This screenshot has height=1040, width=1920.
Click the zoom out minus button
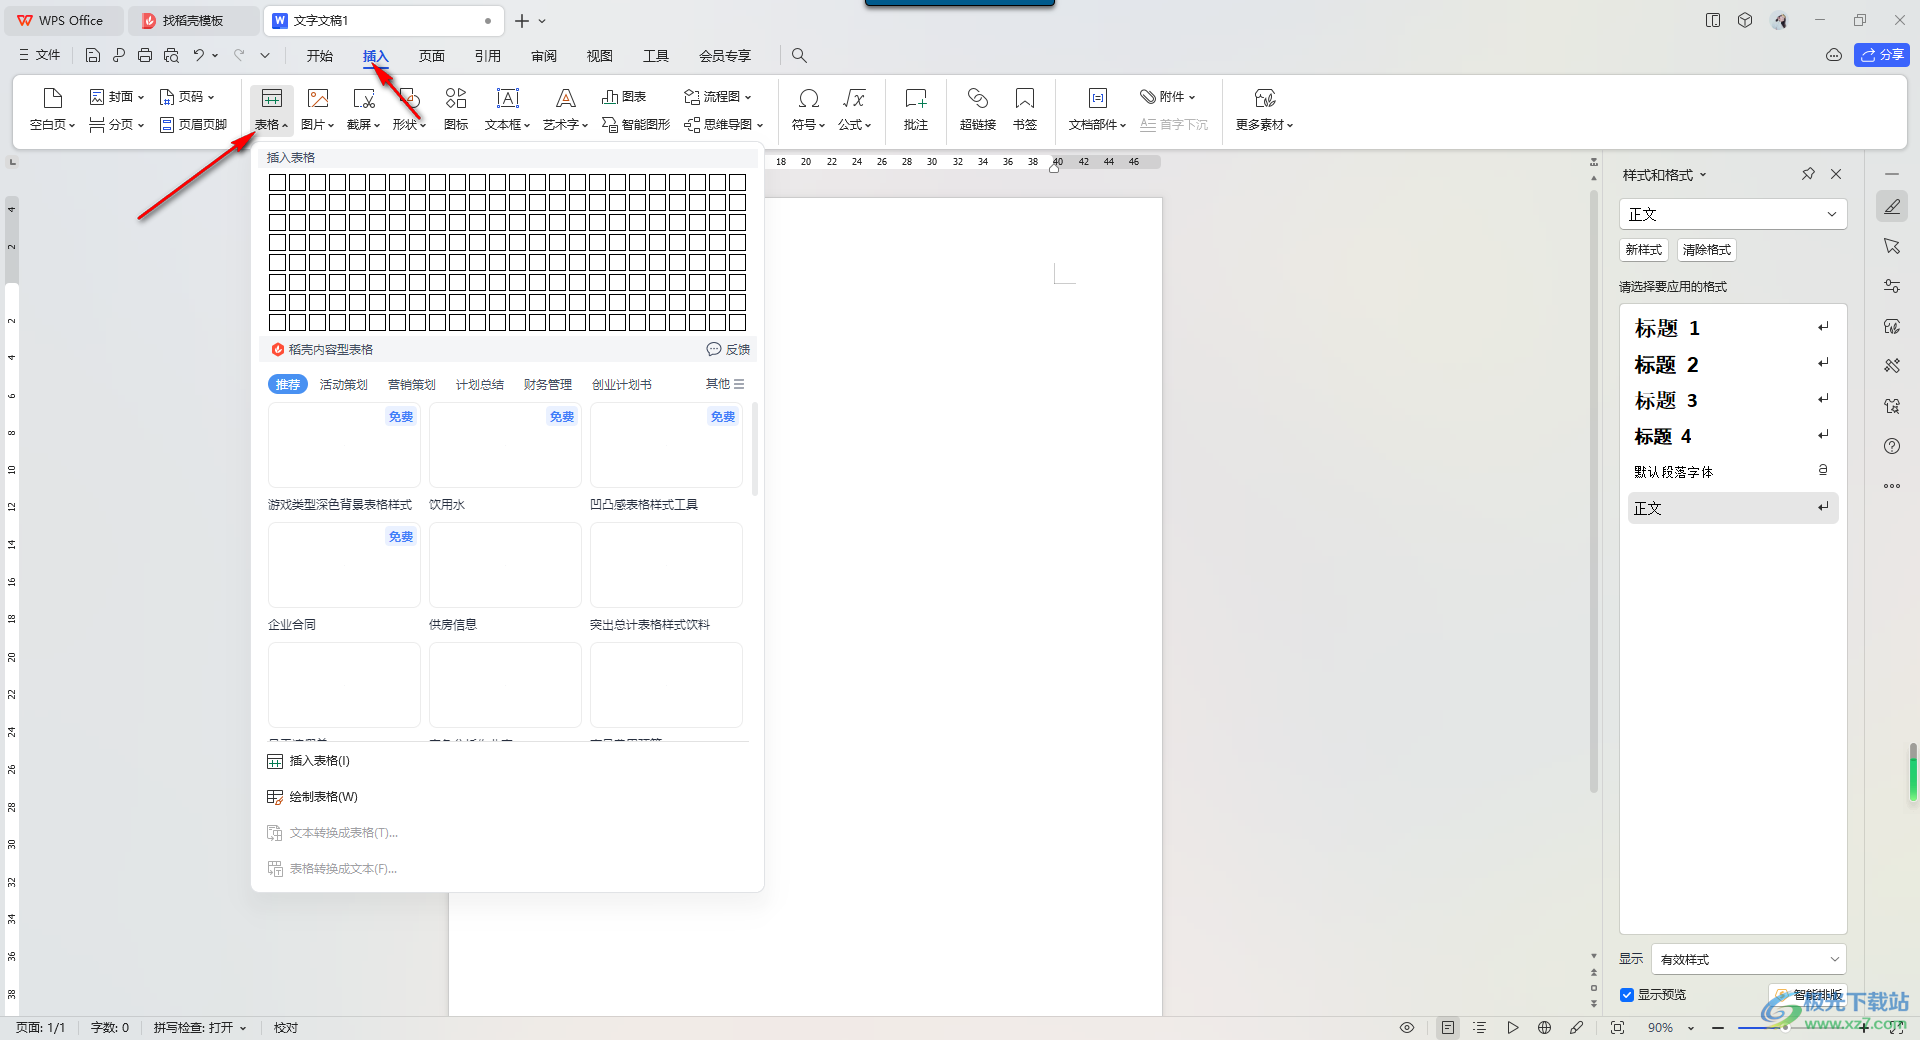(x=1718, y=1027)
